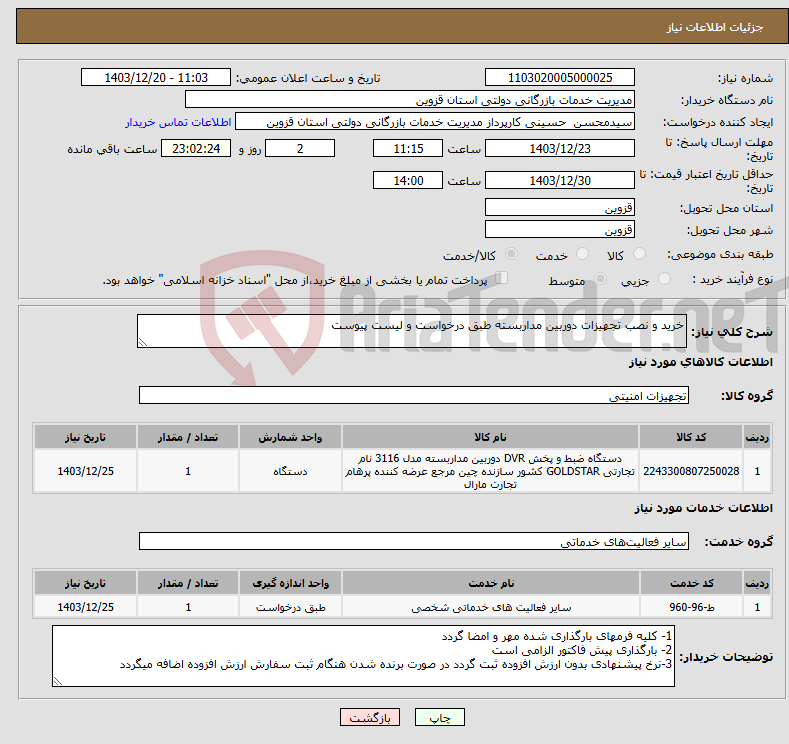Click the price validity date 1403/12/30
The width and height of the screenshot is (789, 744).
coord(560,180)
